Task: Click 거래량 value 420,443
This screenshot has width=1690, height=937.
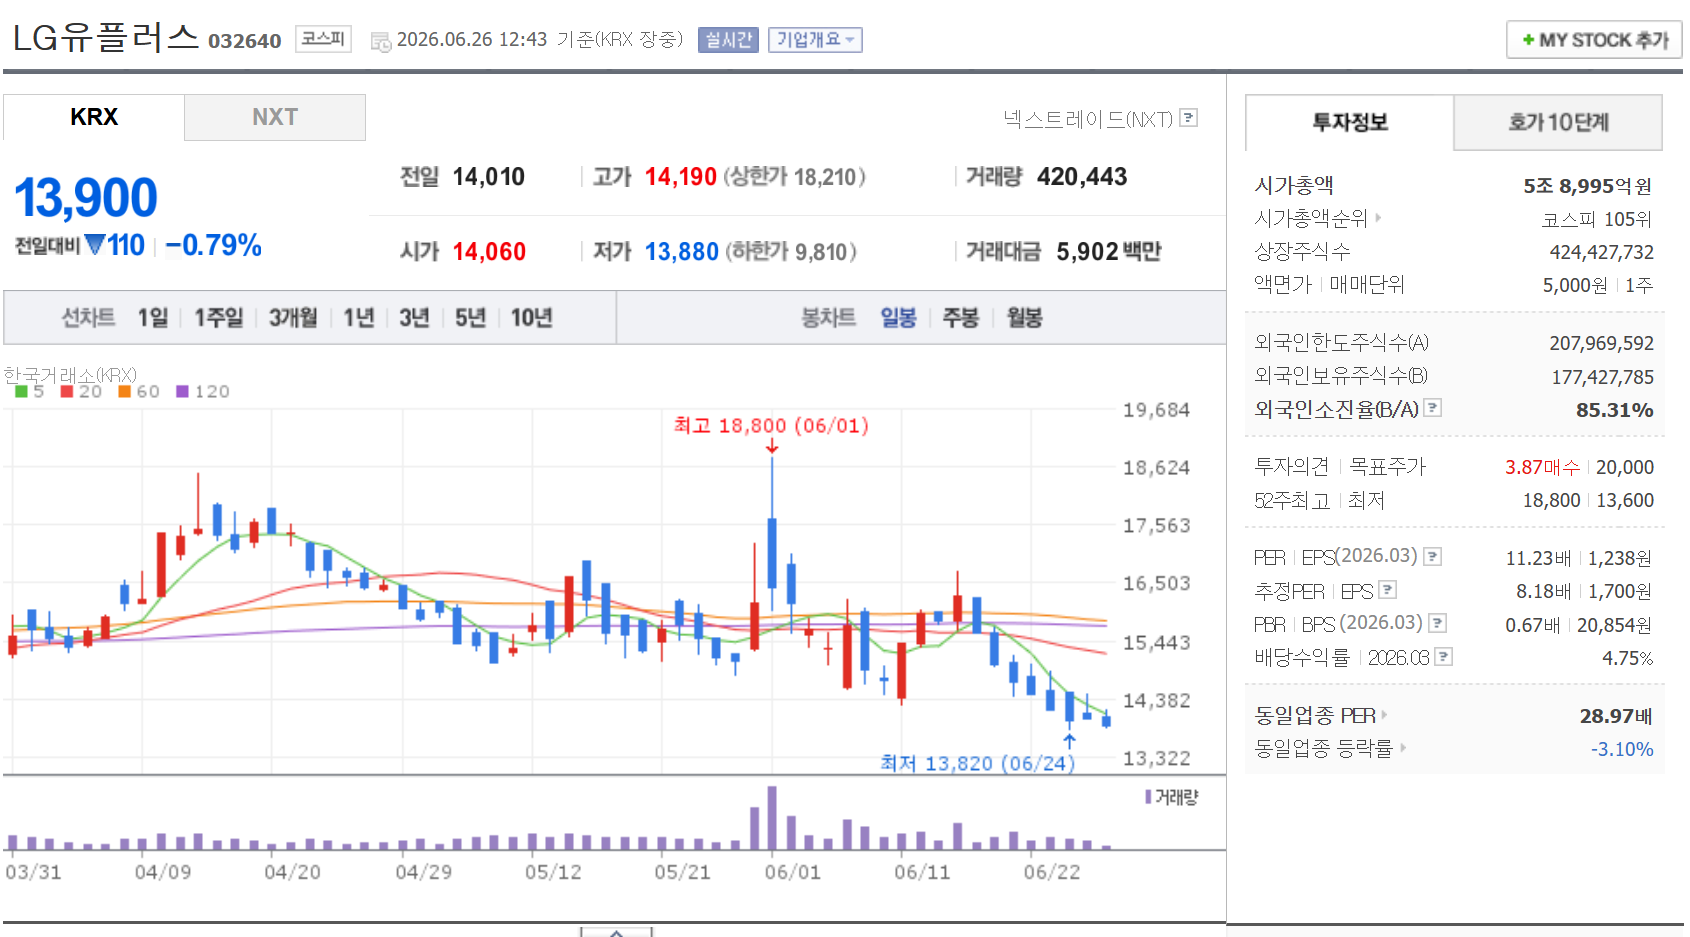Action: tap(1082, 177)
